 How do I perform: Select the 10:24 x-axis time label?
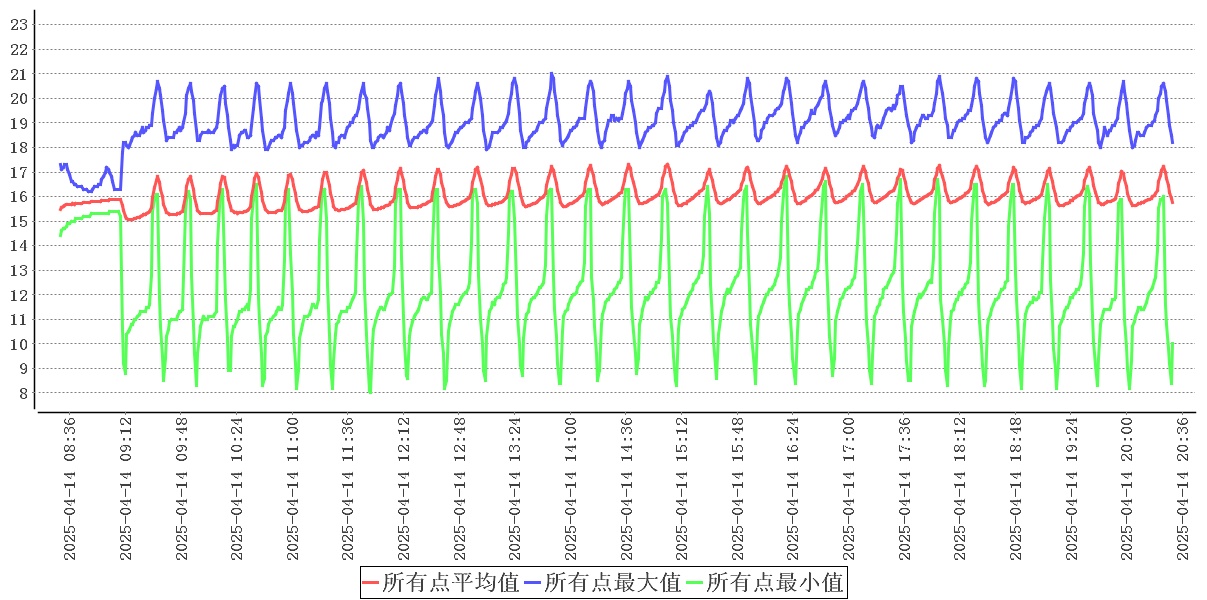[237, 490]
